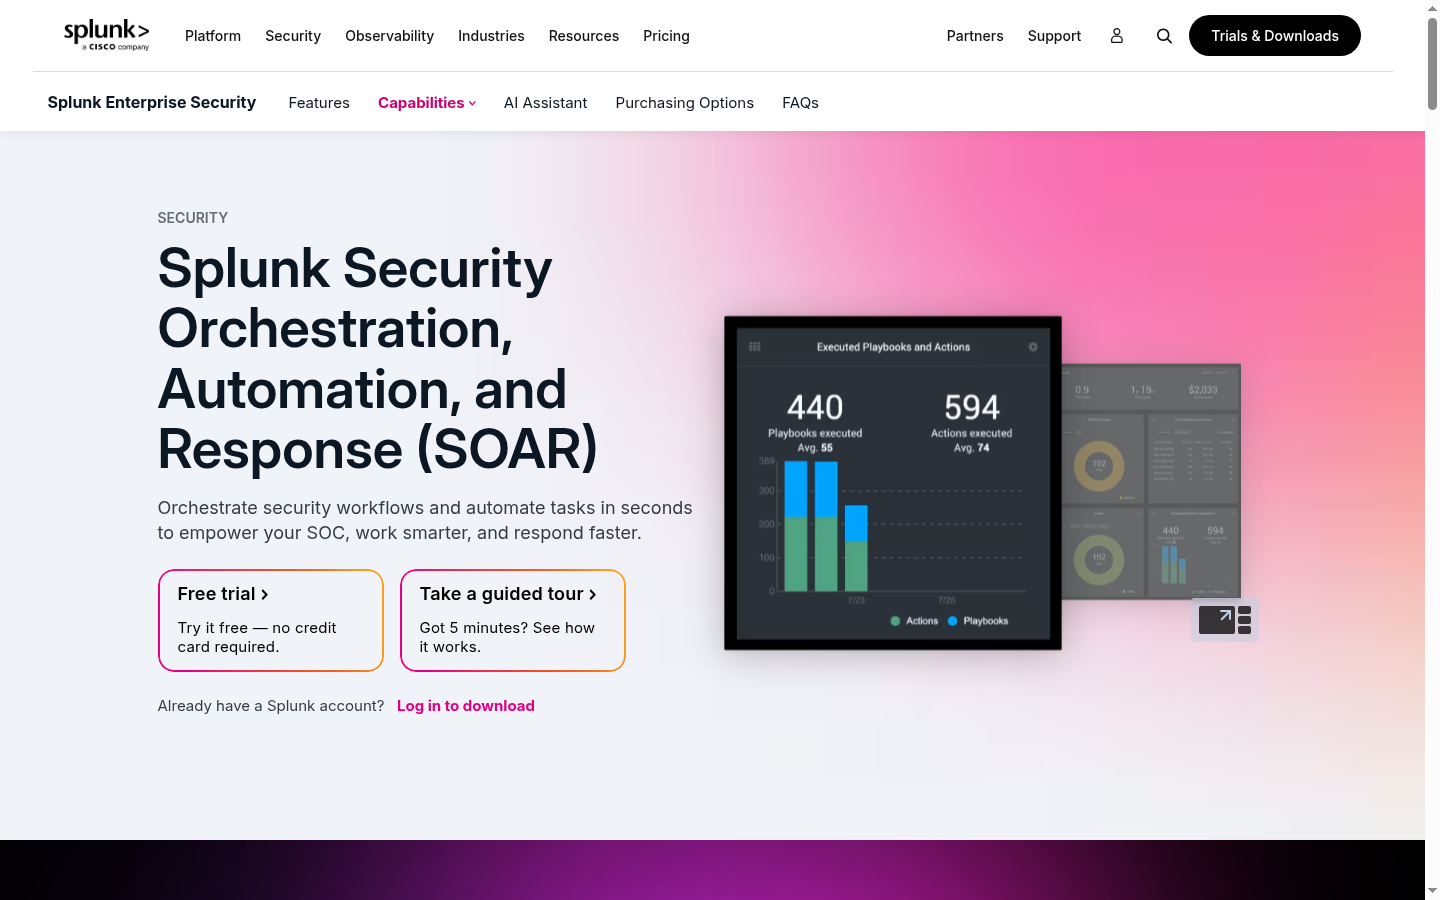The height and width of the screenshot is (900, 1440).
Task: Open the user account icon
Action: pos(1117,36)
